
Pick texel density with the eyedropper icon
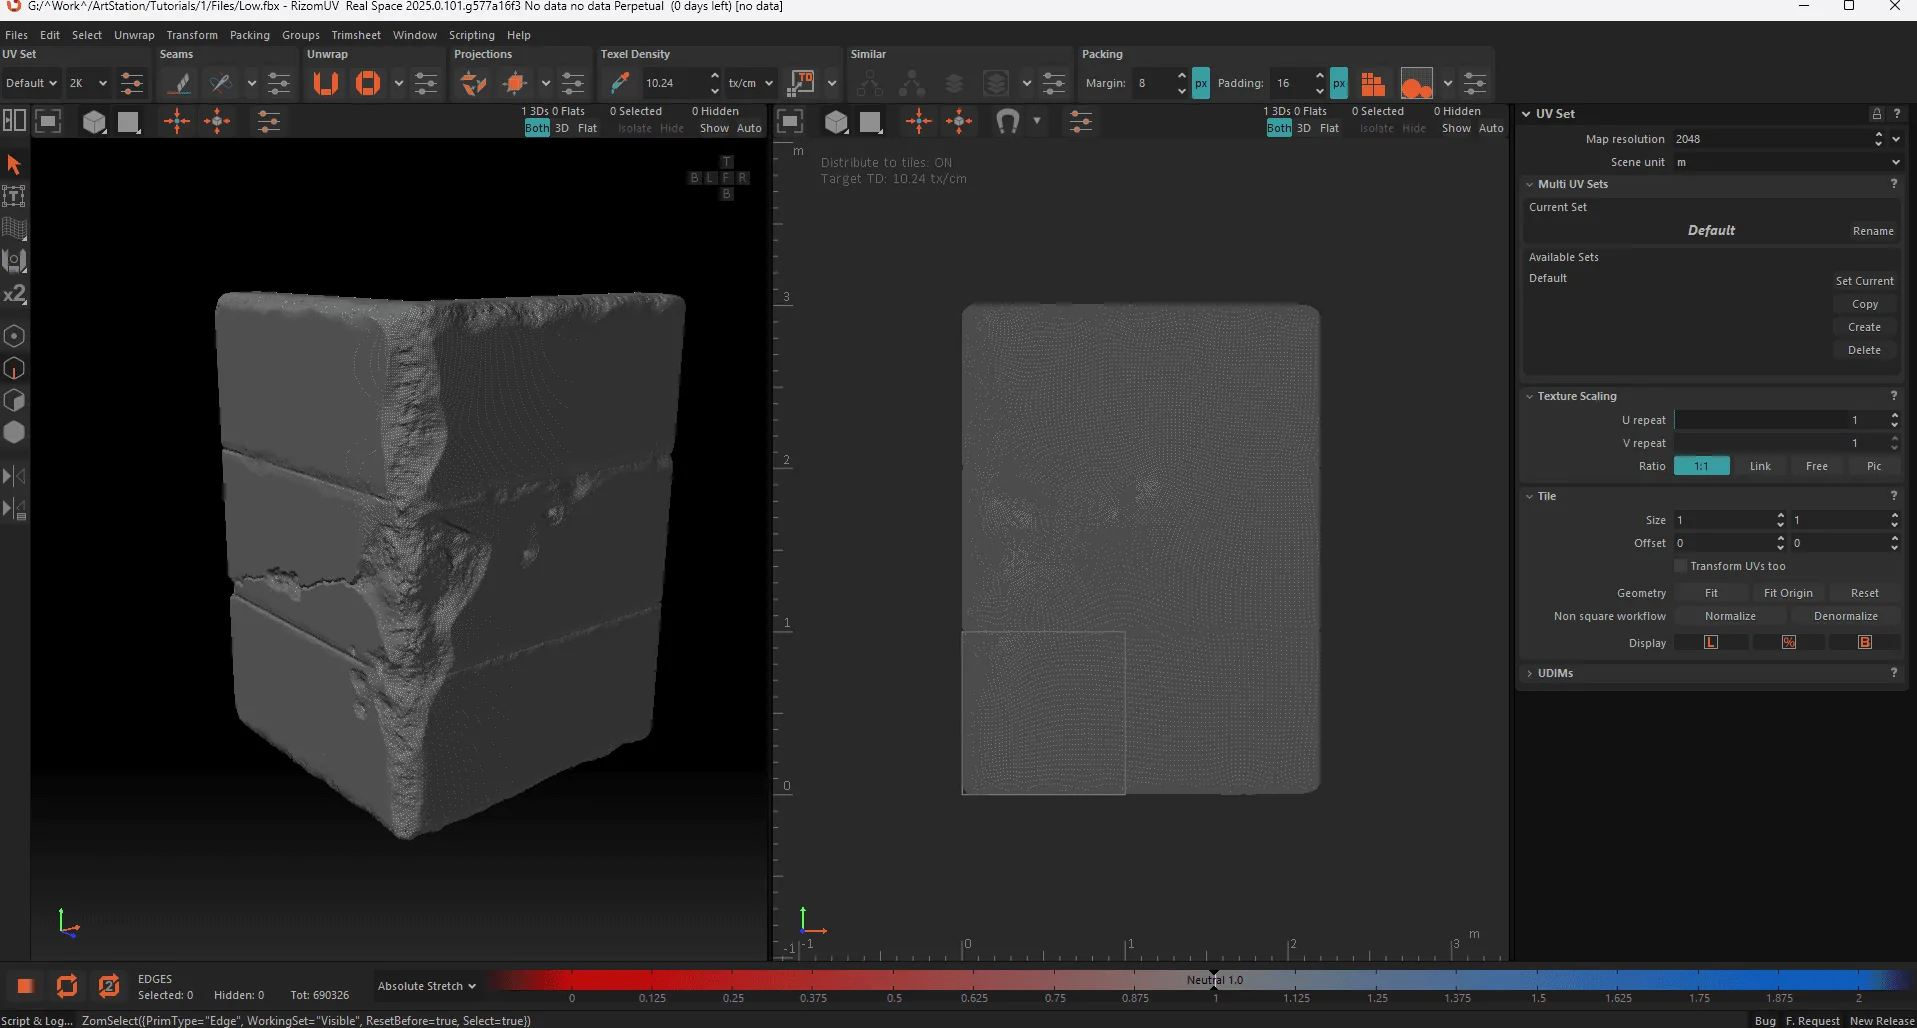point(620,83)
